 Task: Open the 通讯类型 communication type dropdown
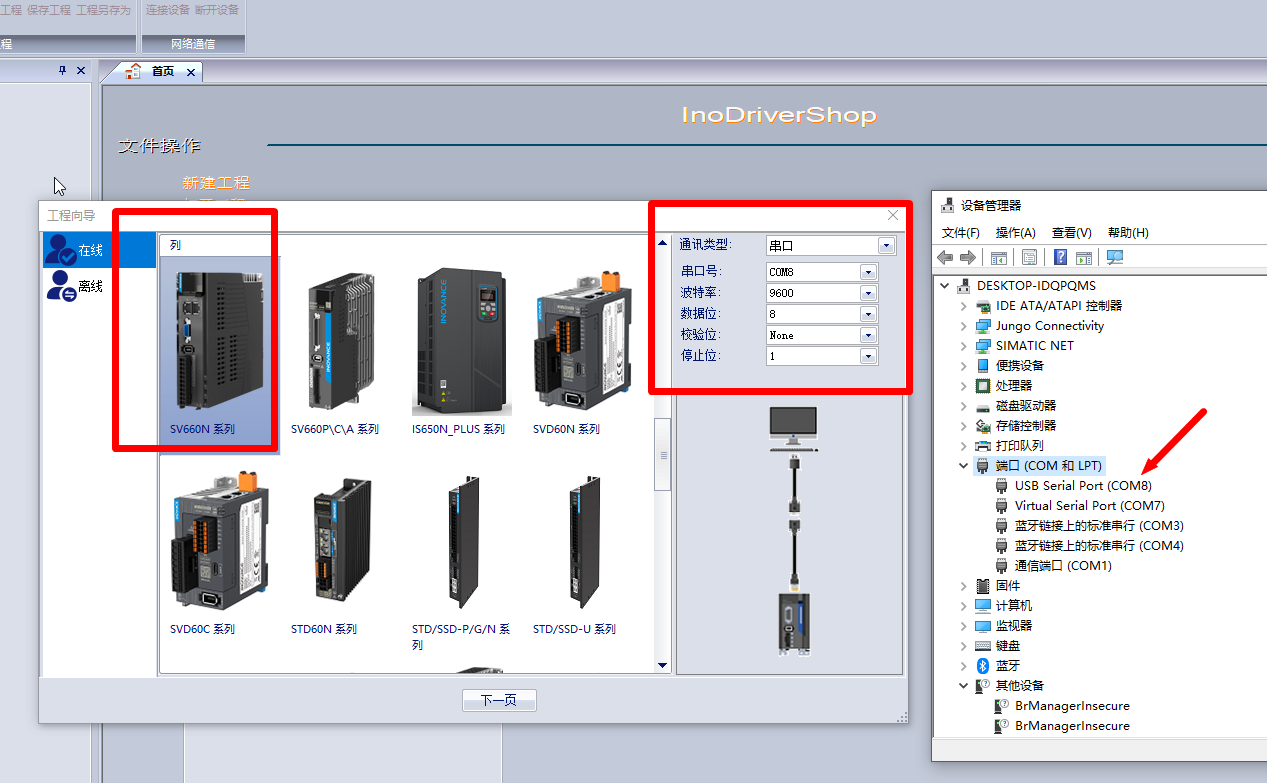coord(885,246)
